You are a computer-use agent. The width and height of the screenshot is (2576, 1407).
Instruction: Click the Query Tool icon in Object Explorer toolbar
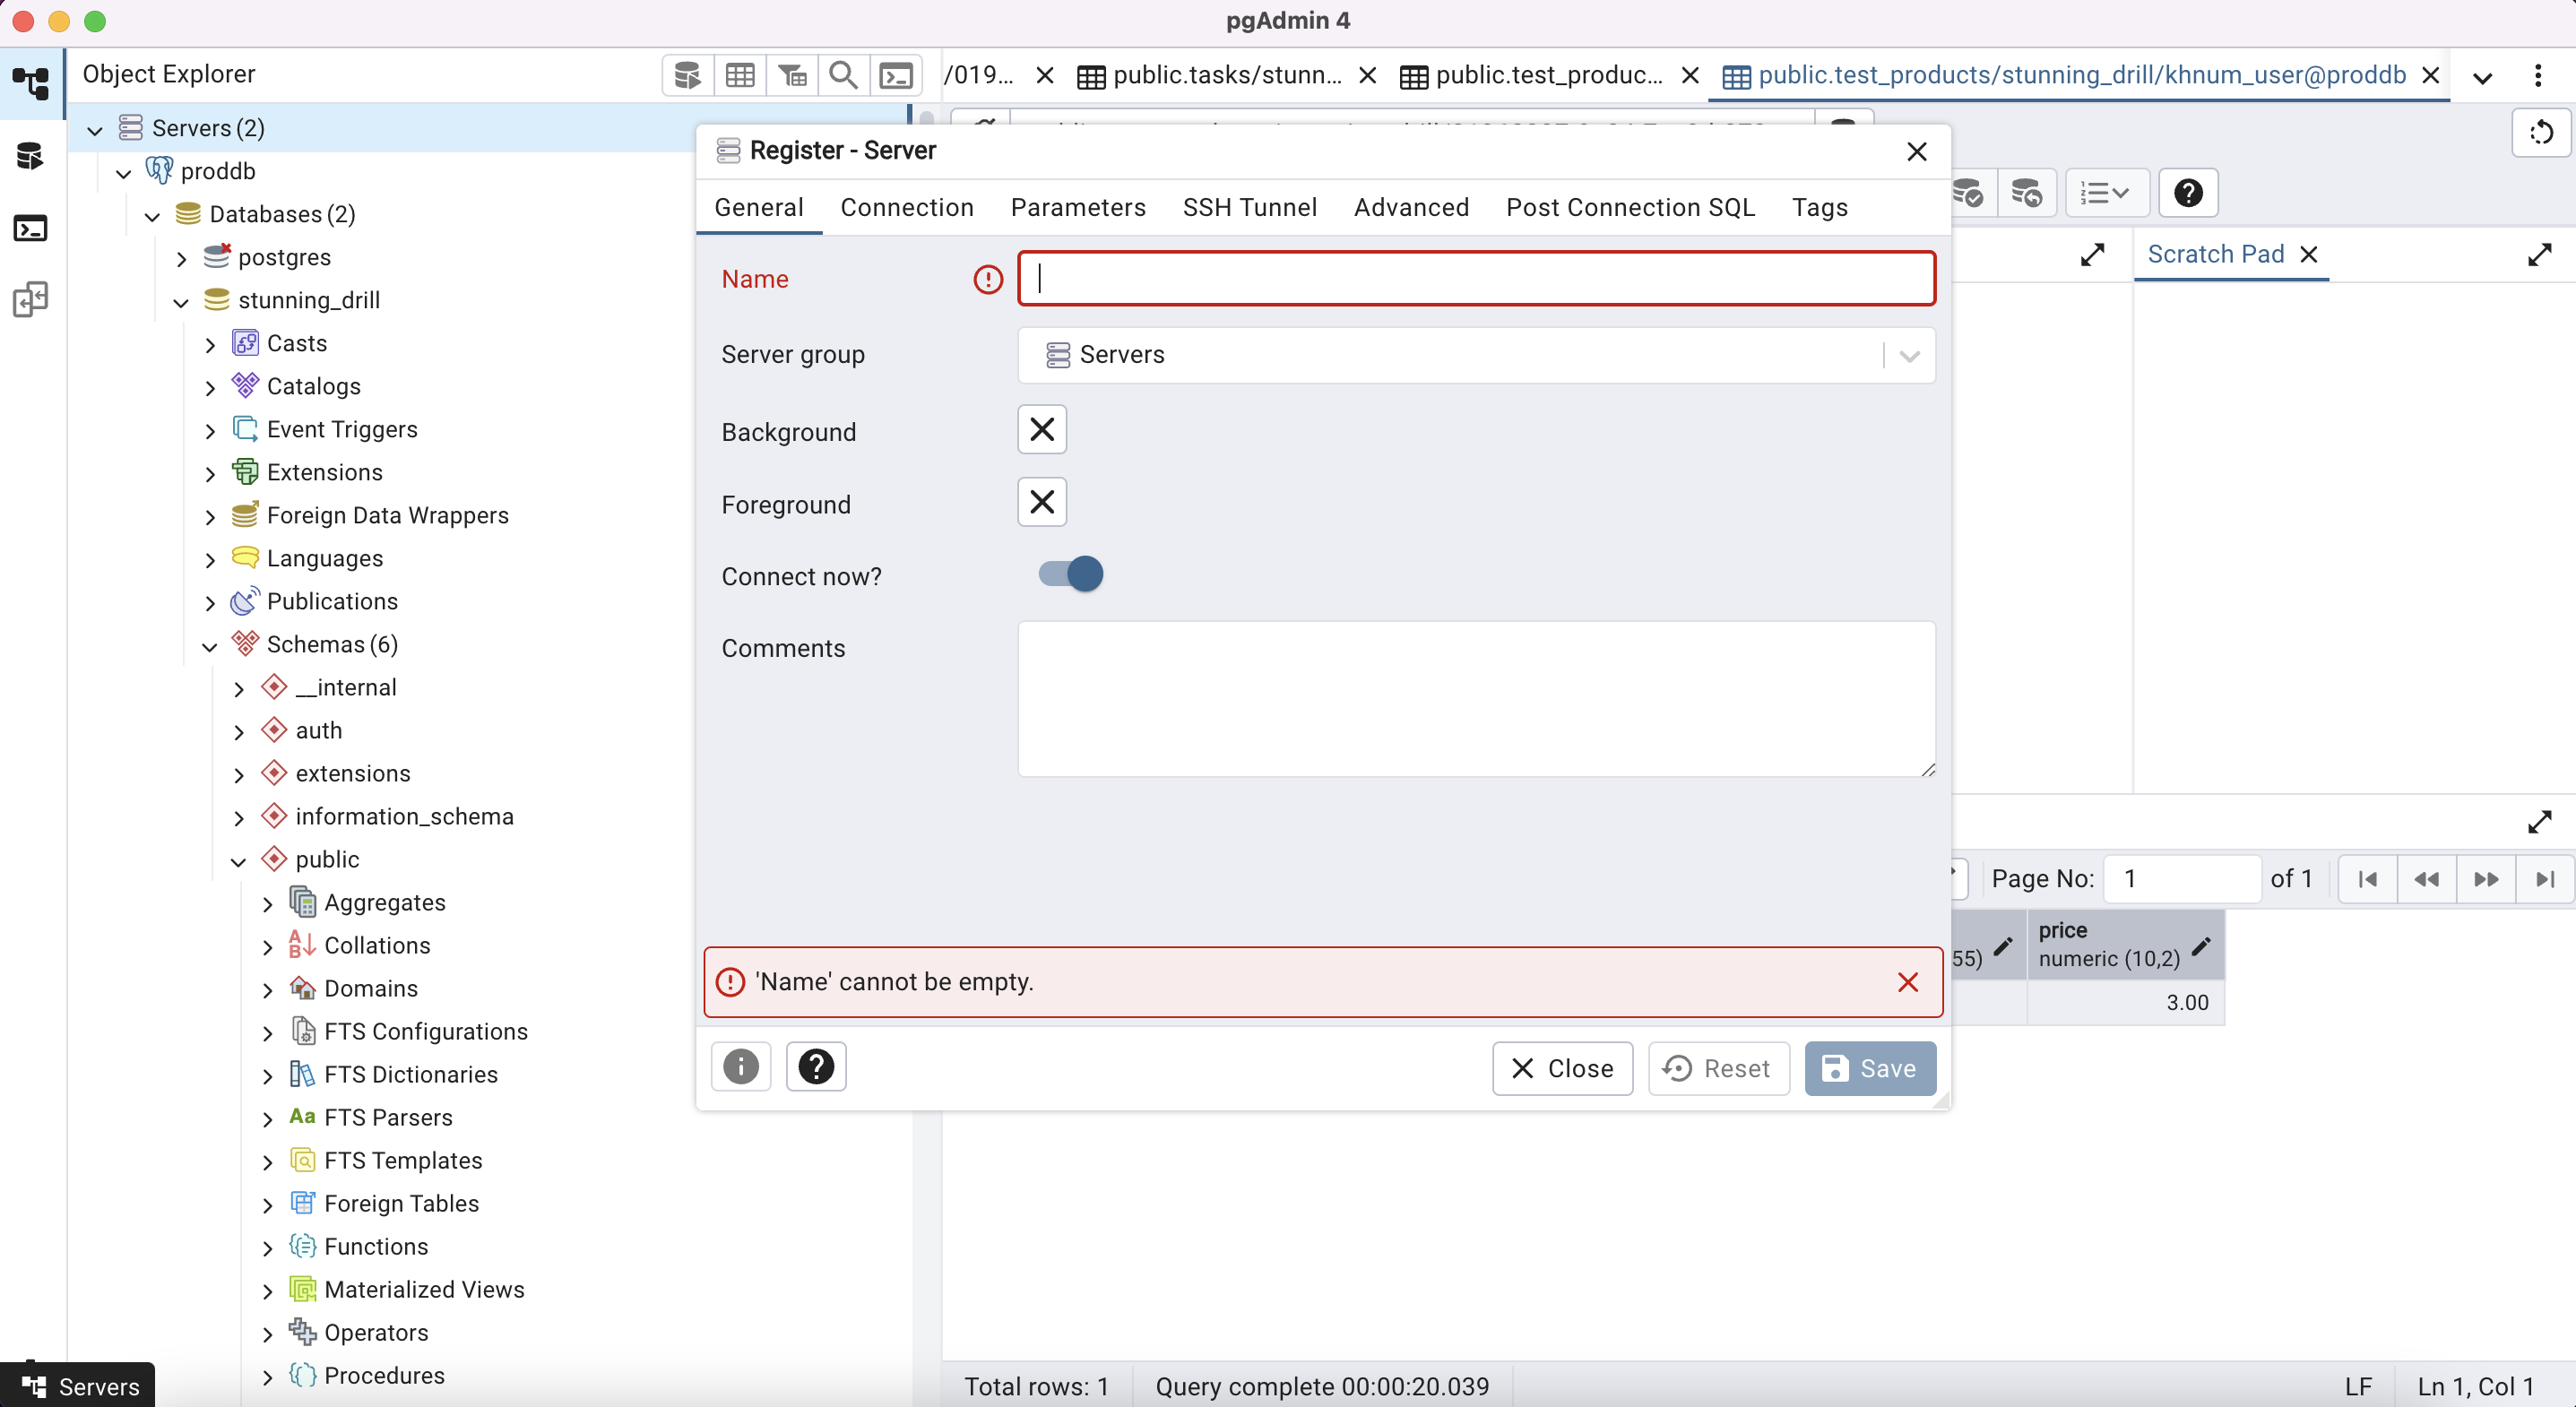[688, 75]
